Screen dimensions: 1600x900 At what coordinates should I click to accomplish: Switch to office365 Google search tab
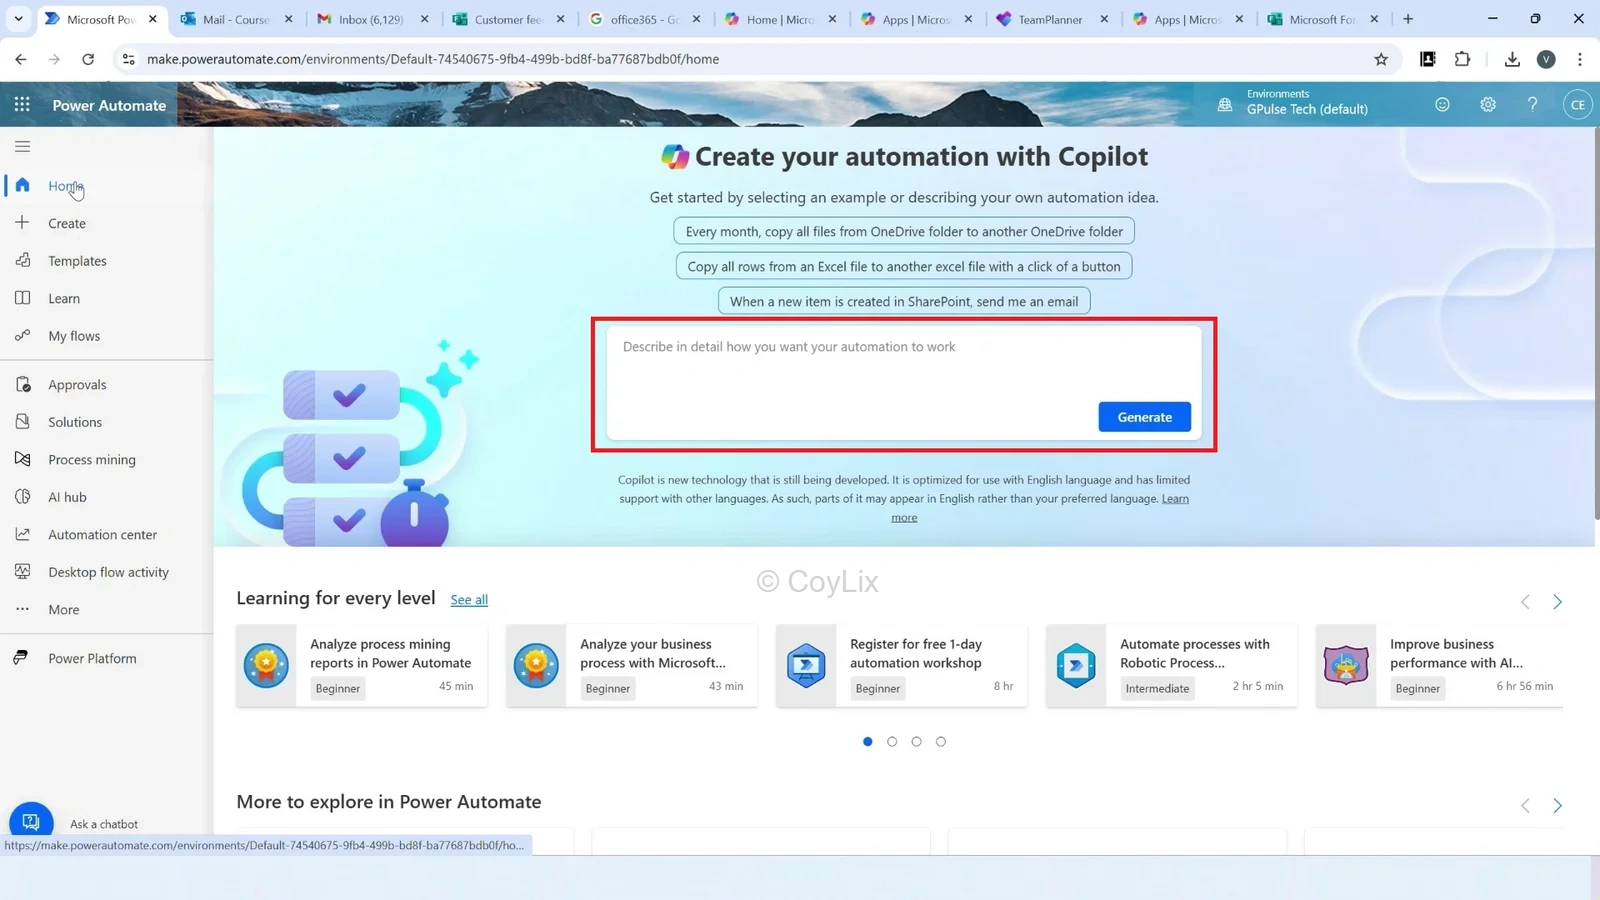[x=643, y=19]
